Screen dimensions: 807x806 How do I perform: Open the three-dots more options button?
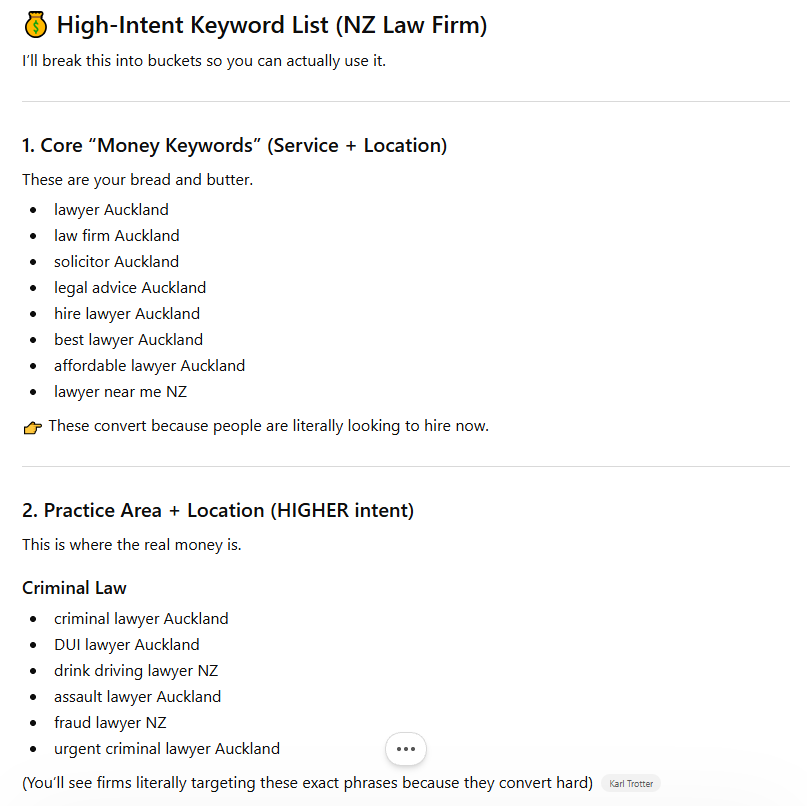(x=406, y=749)
